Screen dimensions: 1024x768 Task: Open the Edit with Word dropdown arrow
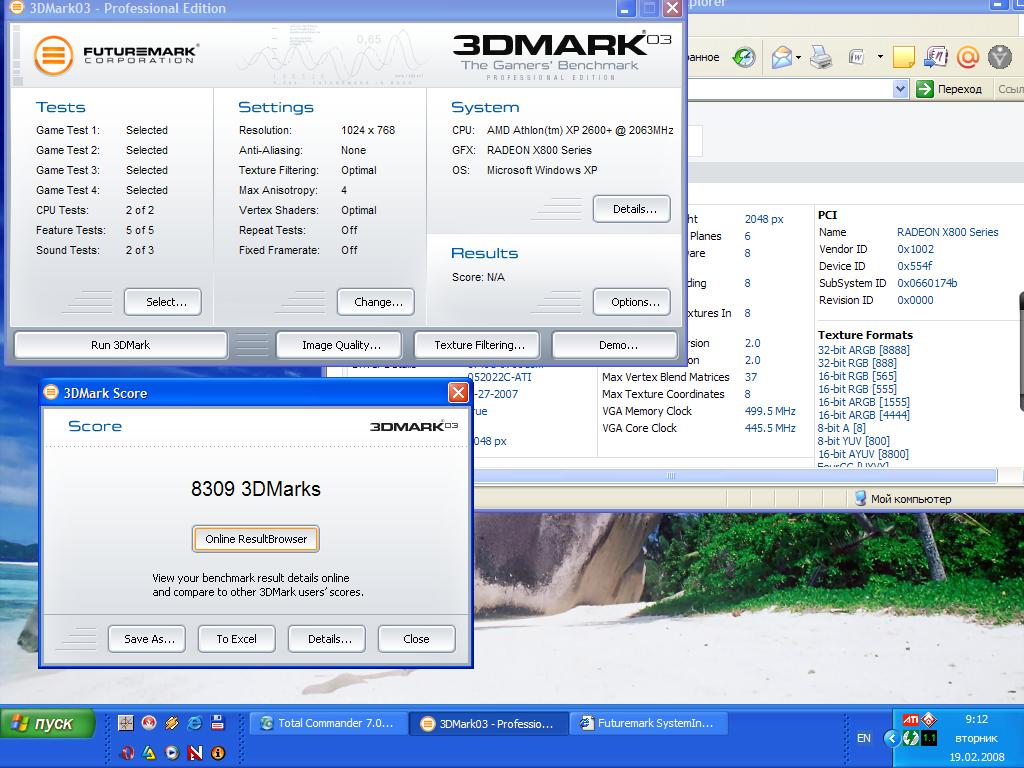[x=880, y=57]
